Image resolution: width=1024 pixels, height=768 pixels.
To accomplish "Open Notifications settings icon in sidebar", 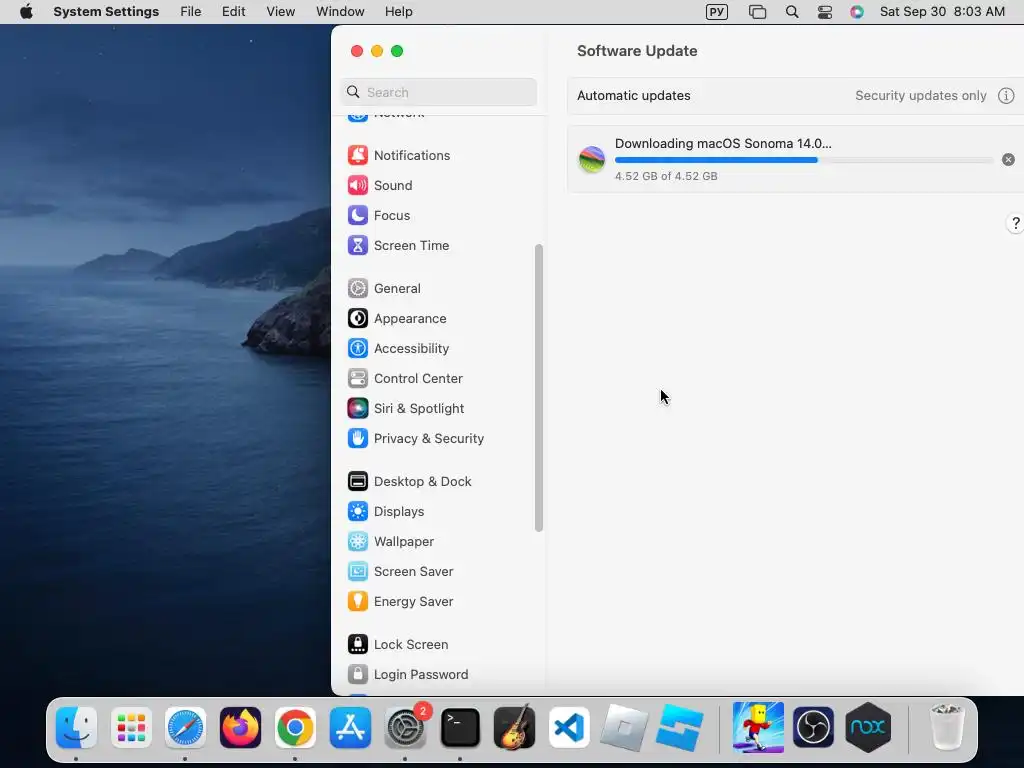I will (357, 155).
